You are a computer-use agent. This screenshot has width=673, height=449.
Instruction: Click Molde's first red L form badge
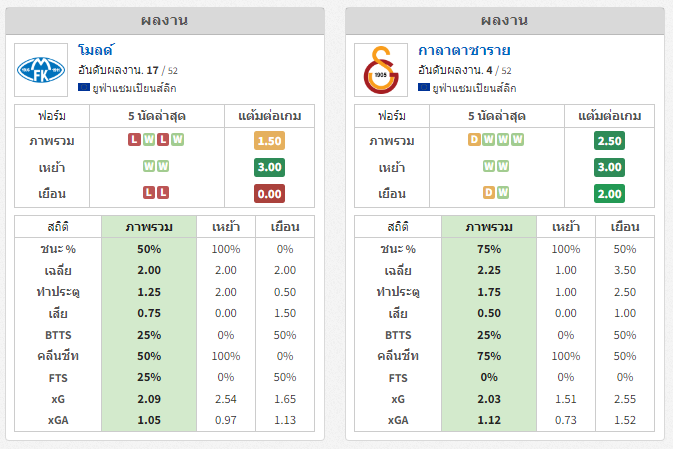click(x=134, y=140)
